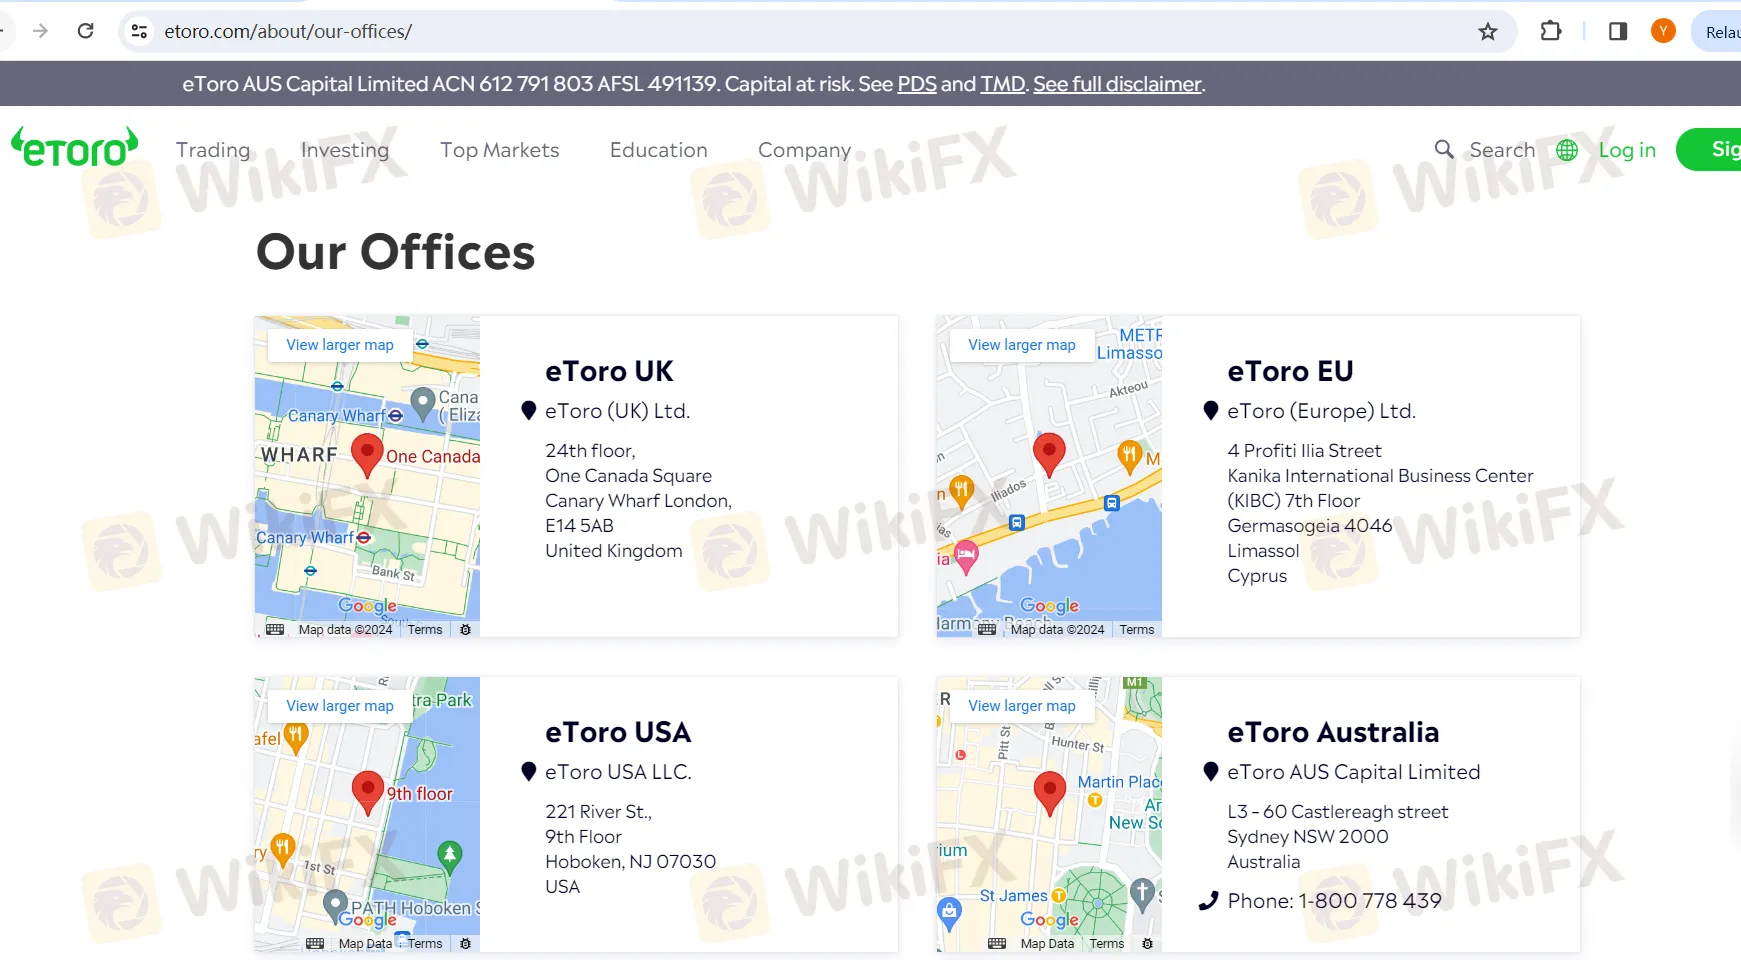Open the Chrome profile avatar
Viewport: 1741px width, 960px height.
point(1663,32)
